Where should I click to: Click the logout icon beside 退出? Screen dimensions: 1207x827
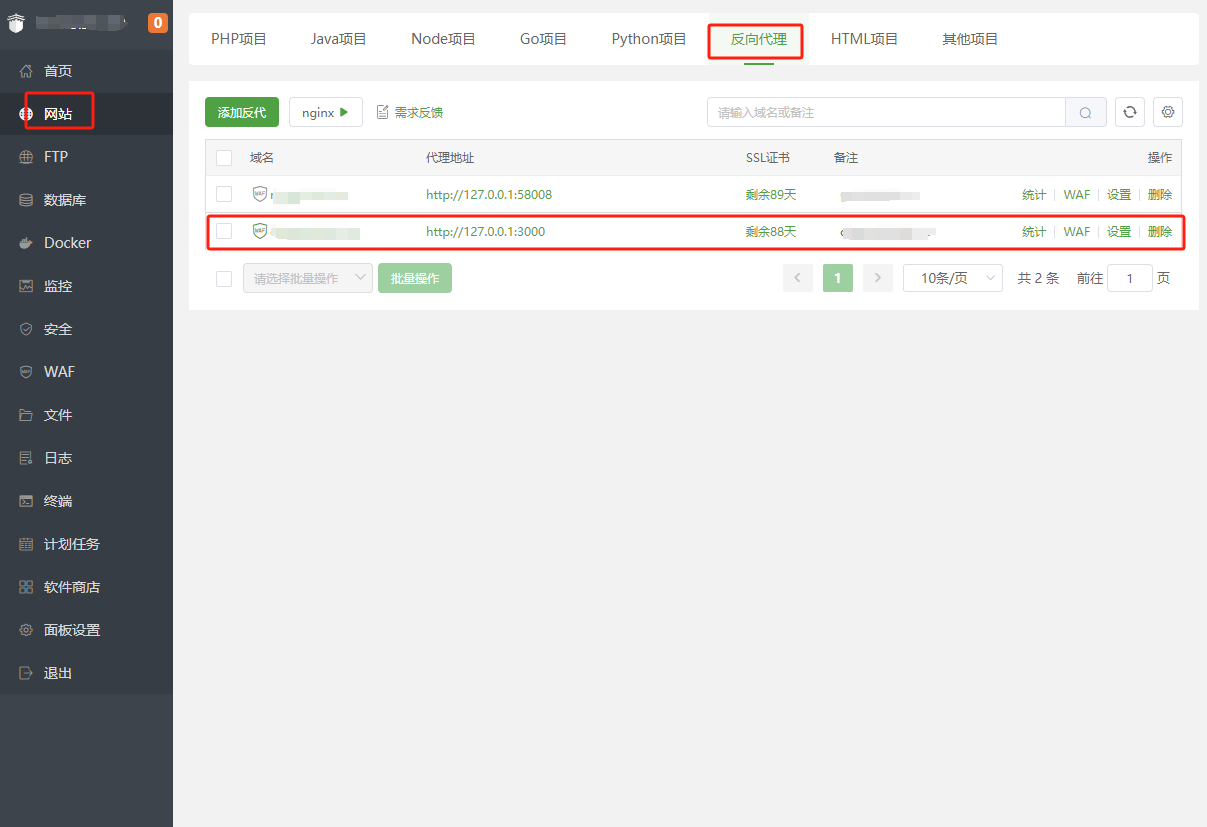[26, 673]
